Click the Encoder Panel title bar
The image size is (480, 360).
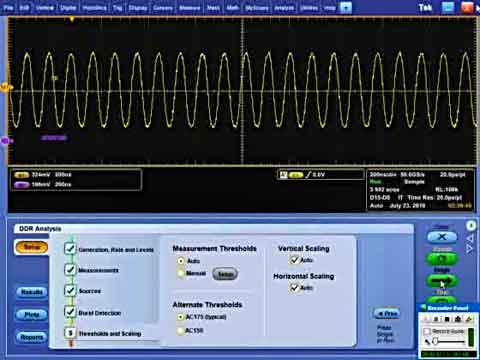[449, 308]
